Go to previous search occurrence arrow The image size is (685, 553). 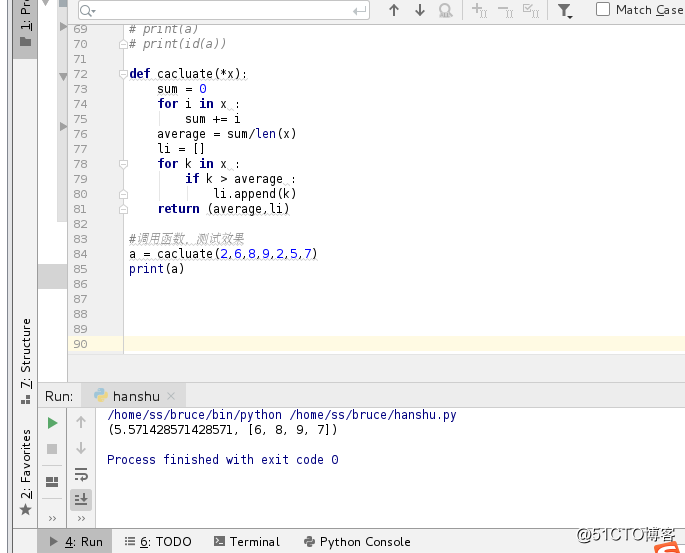(x=394, y=10)
